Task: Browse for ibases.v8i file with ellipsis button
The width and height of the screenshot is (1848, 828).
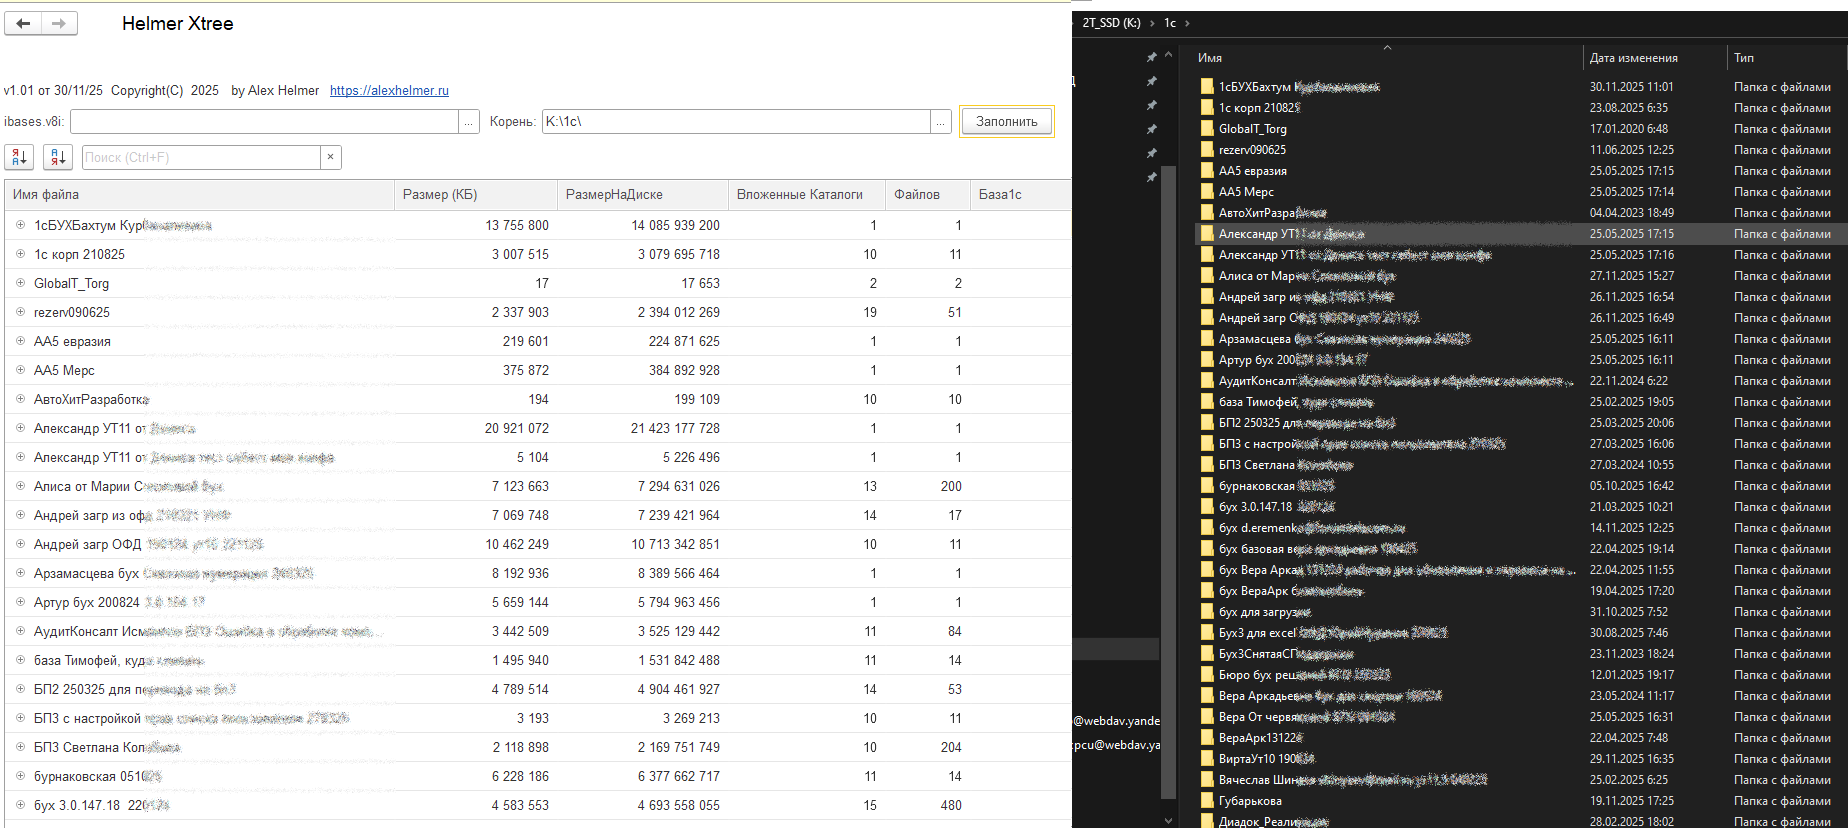Action: [469, 122]
